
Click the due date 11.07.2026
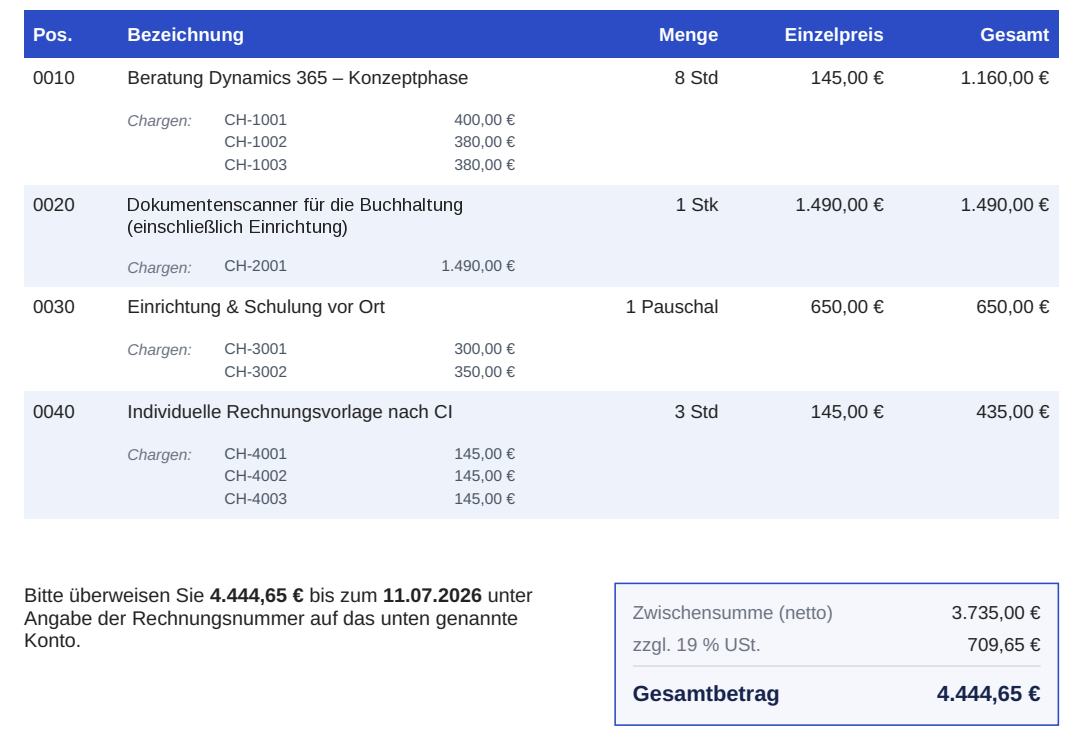pos(432,595)
